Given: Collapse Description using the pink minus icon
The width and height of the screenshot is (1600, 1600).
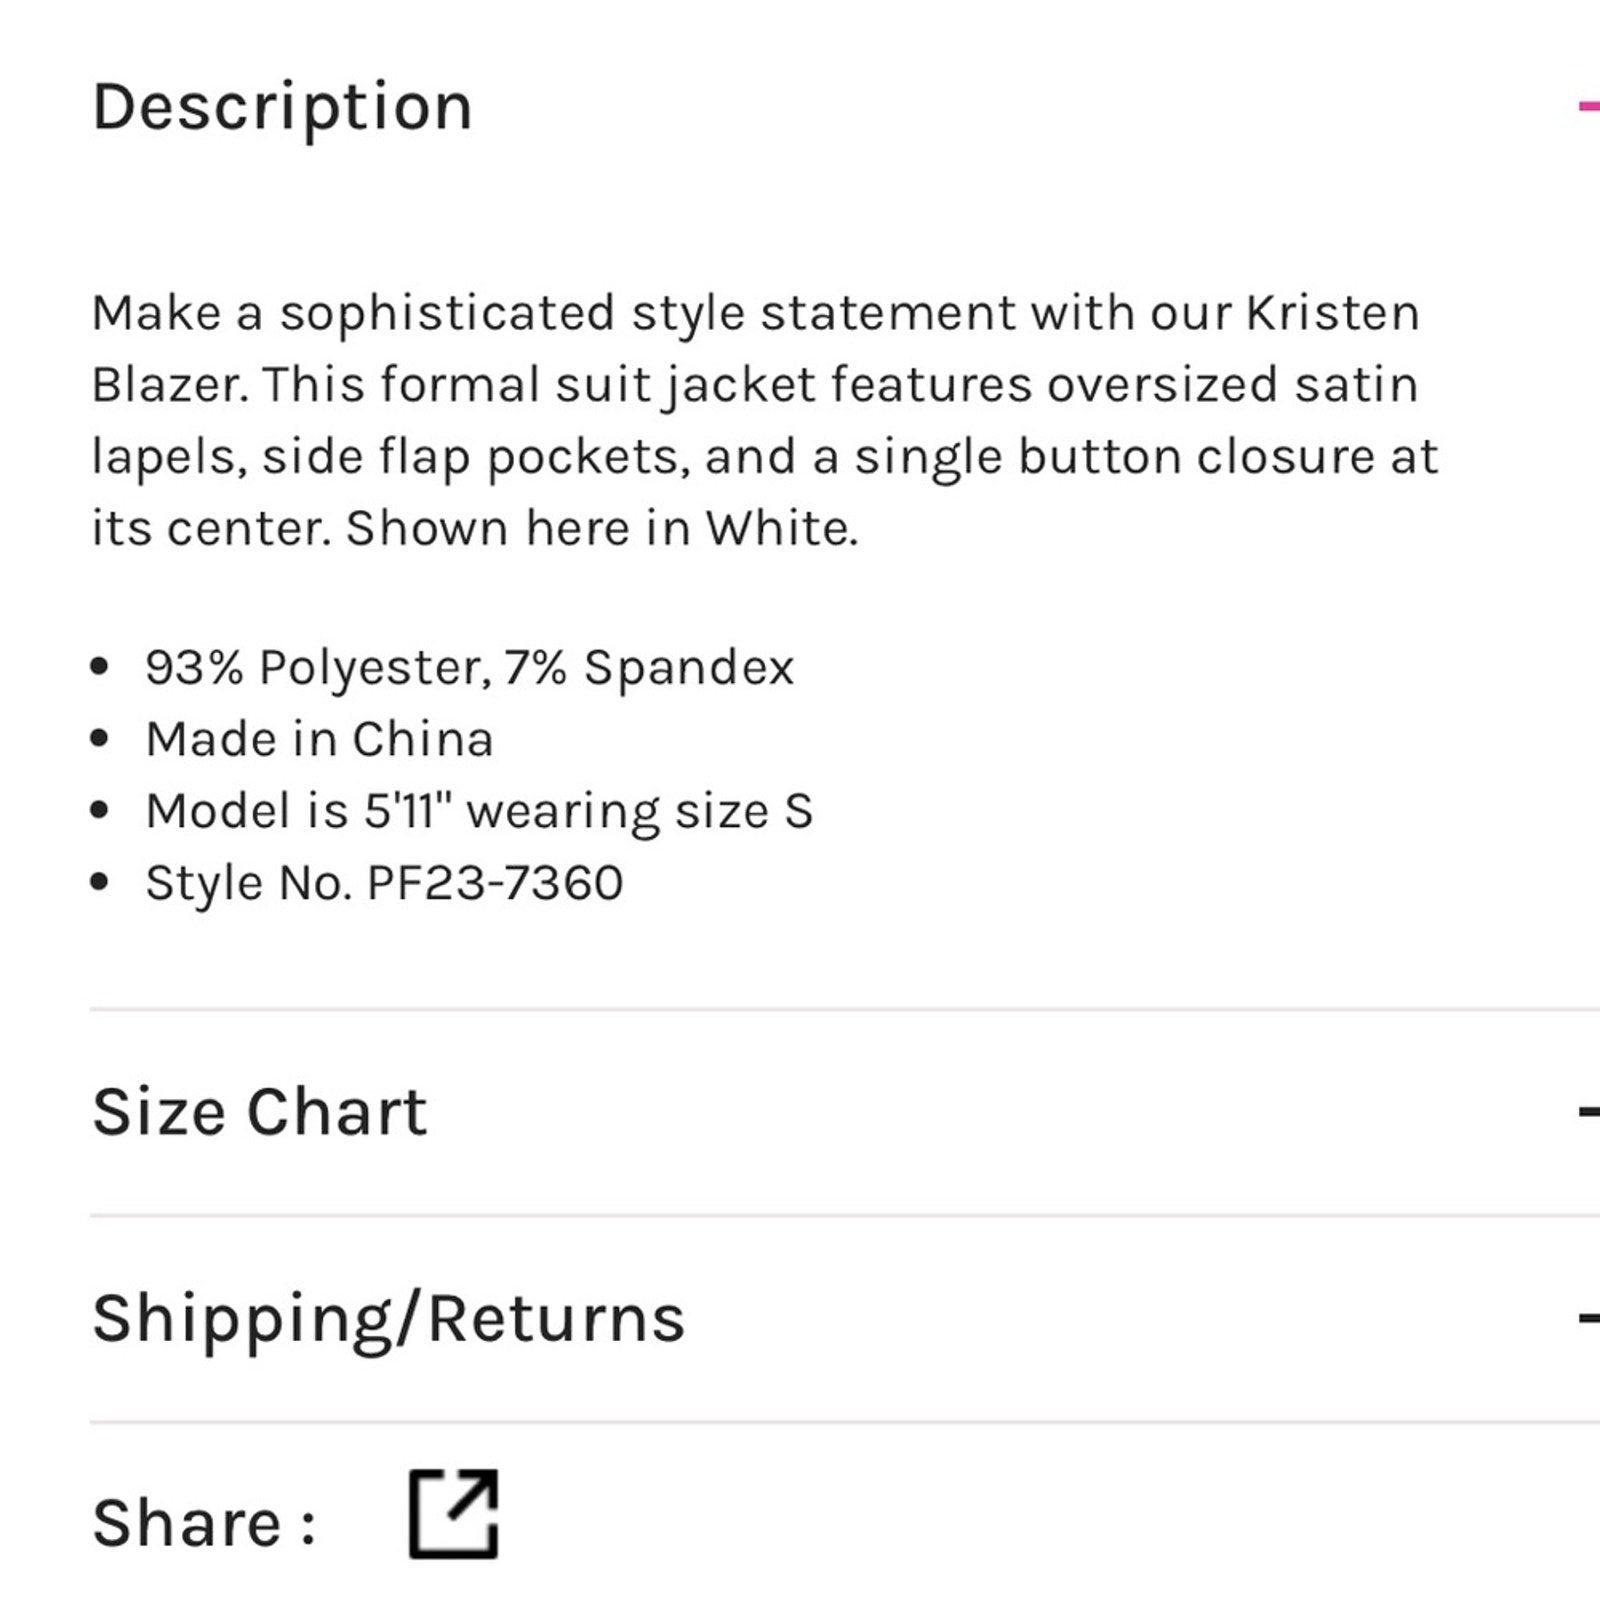Looking at the screenshot, I should [x=1589, y=106].
